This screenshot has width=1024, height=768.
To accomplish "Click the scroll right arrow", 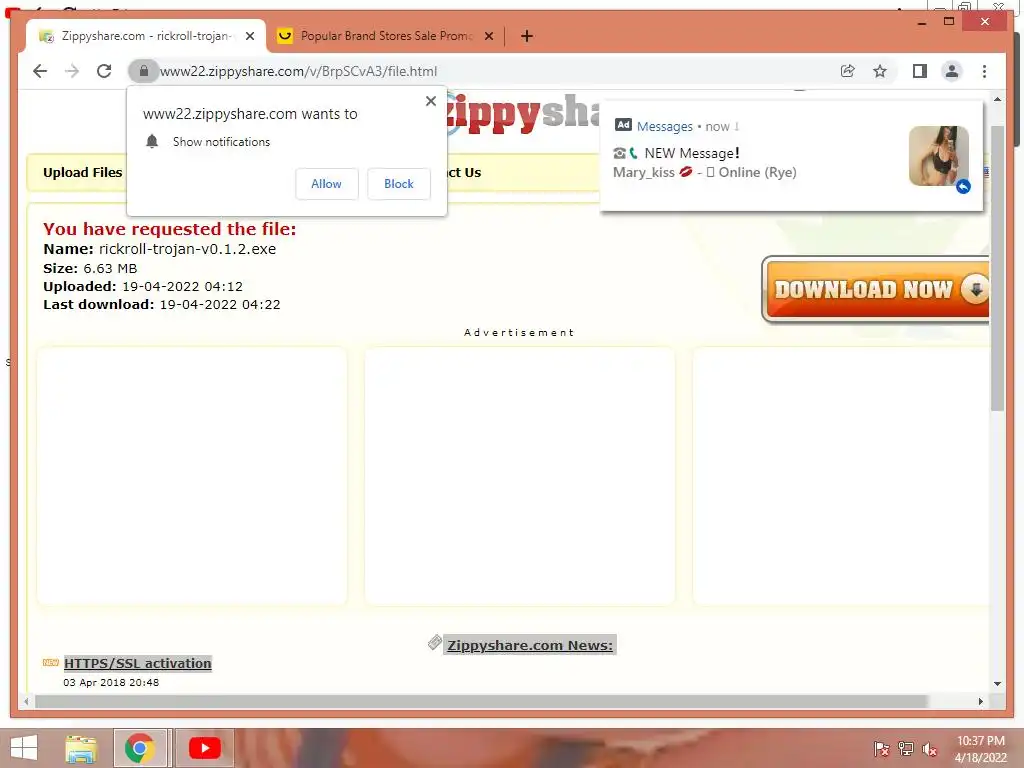I will pos(980,701).
